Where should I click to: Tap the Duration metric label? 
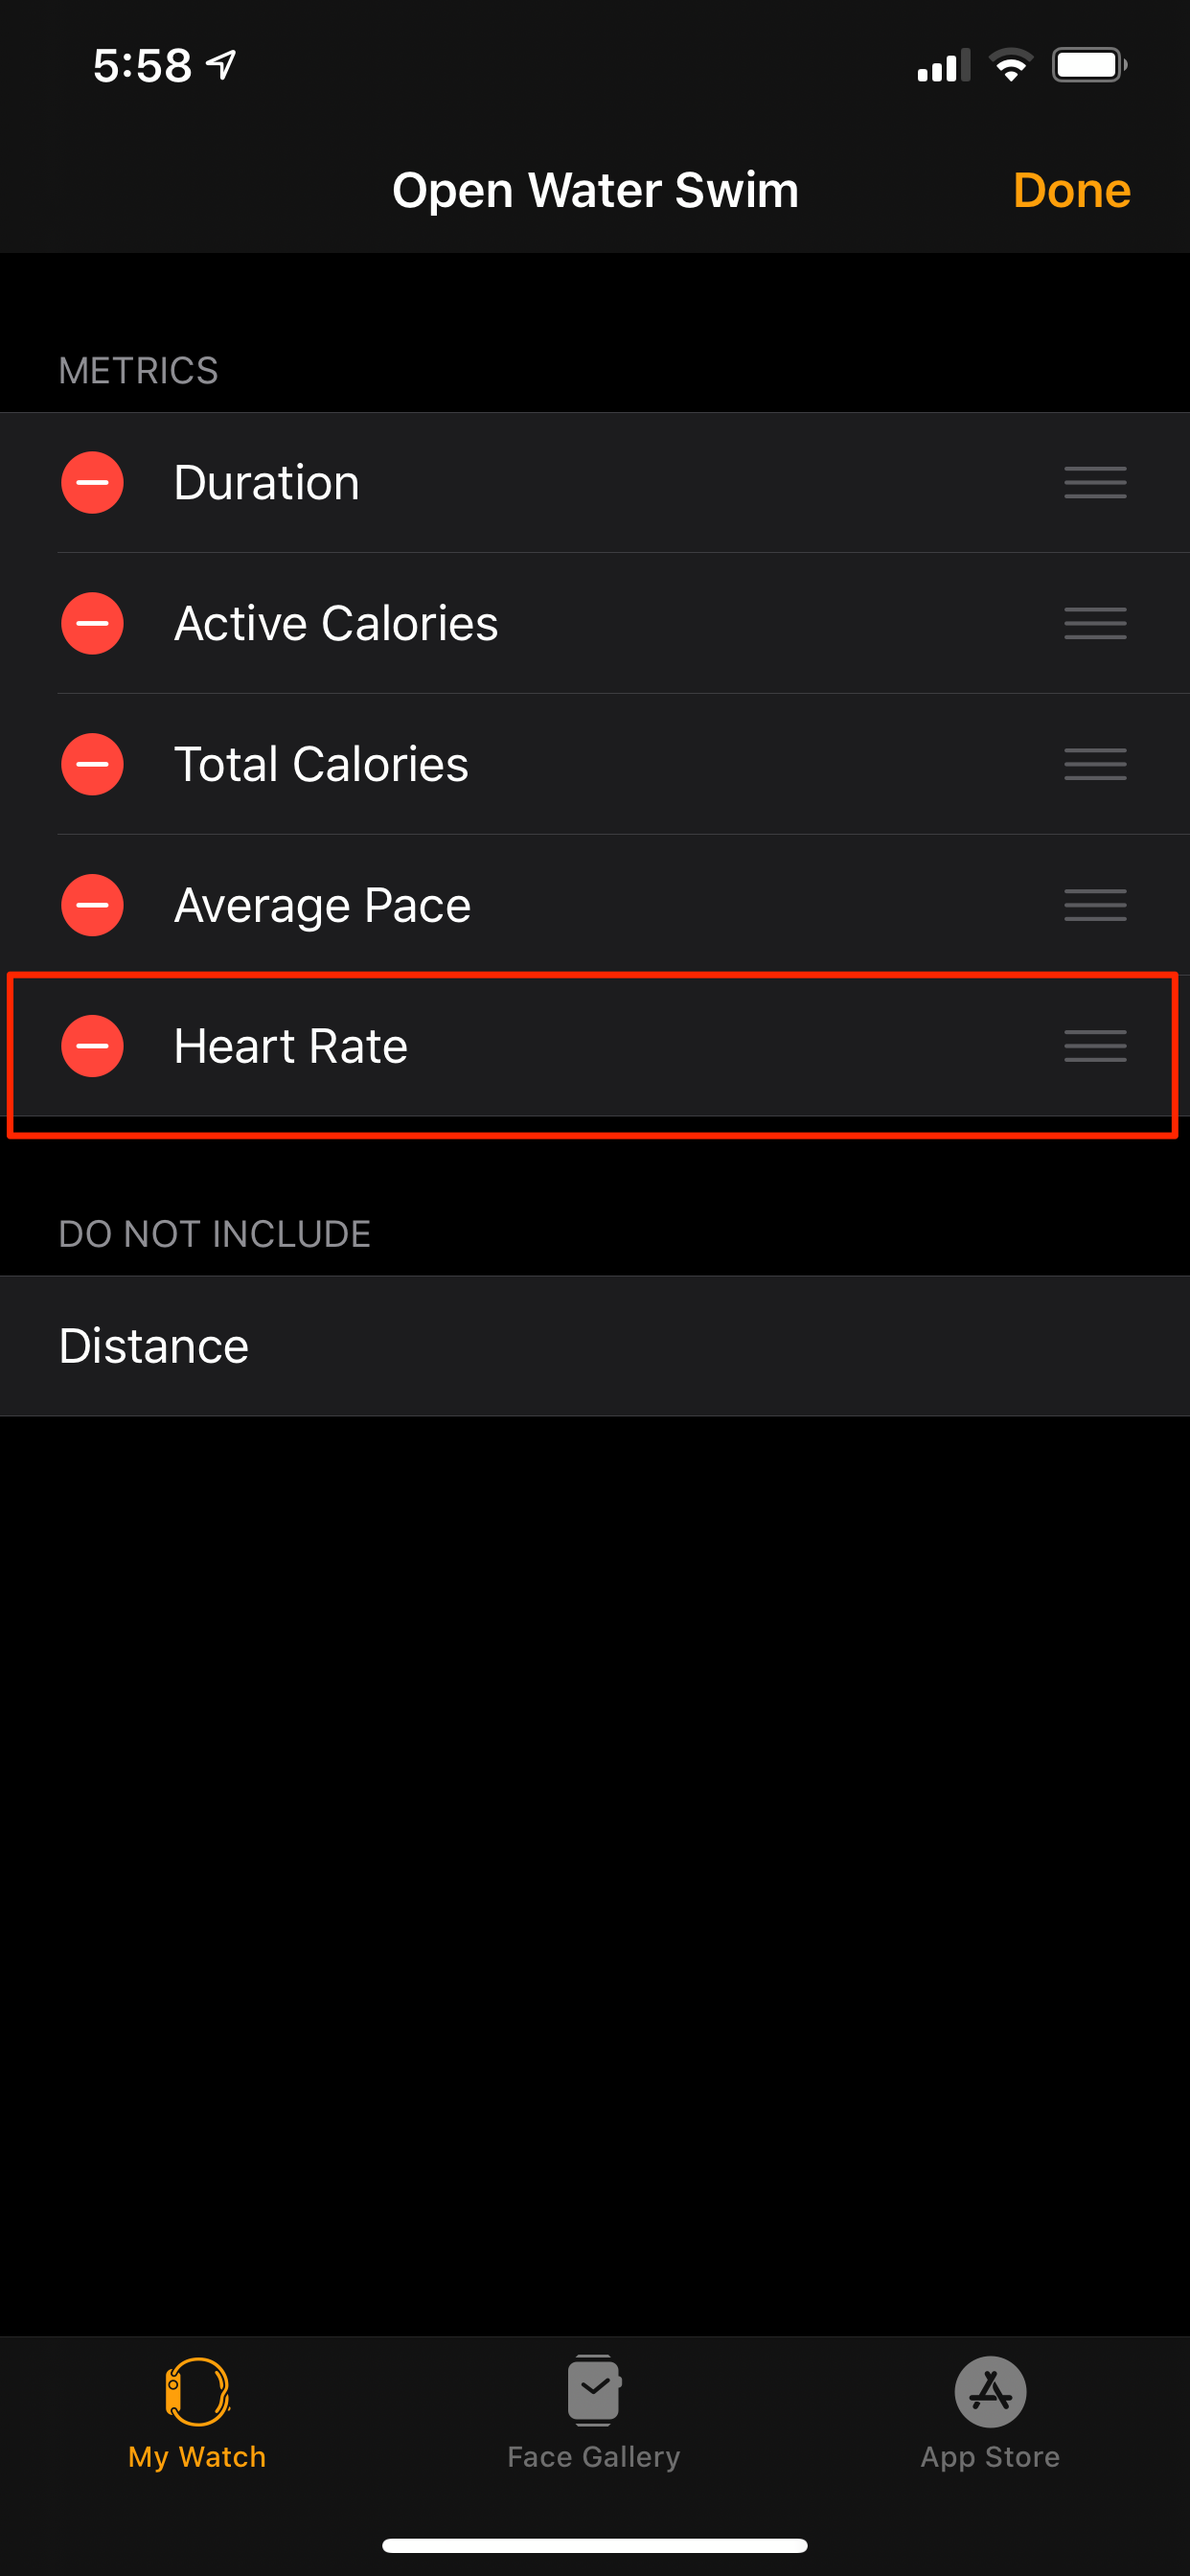[267, 482]
